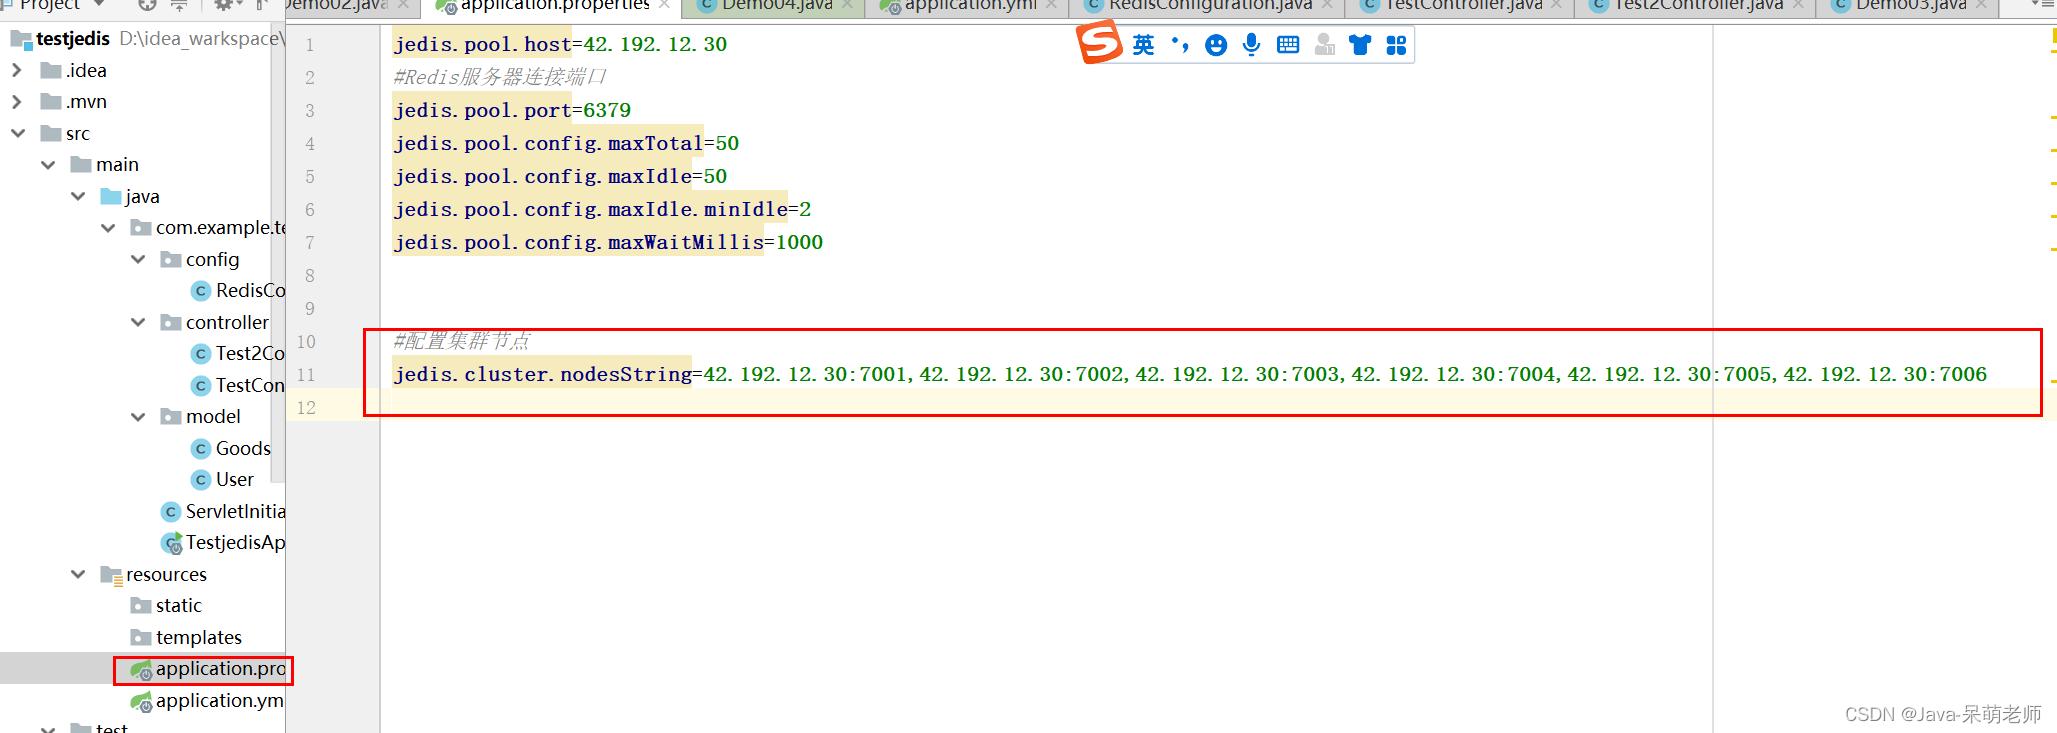Toggle Sogou punctuation mode
This screenshot has height=733, width=2057.
[1180, 45]
